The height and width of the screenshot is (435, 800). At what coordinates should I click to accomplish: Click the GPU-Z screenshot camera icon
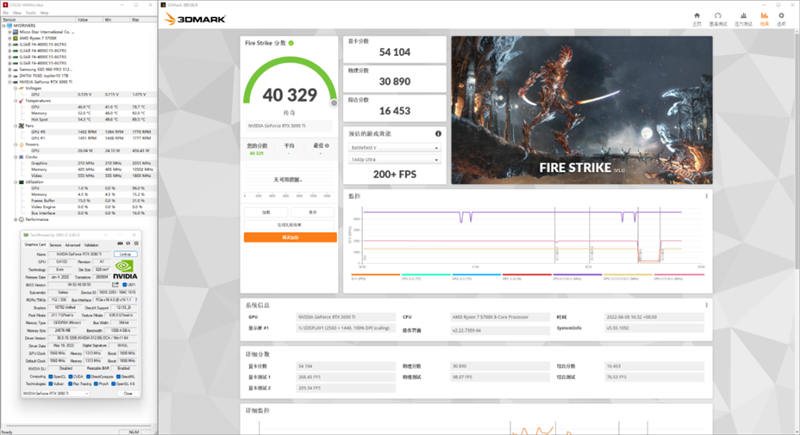tap(120, 243)
